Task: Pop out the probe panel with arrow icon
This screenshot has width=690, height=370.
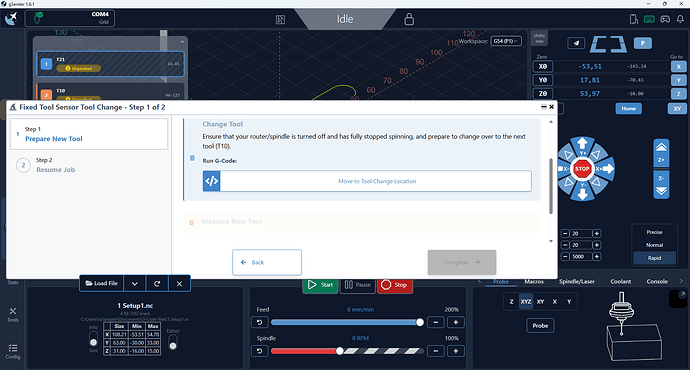Action: click(682, 294)
